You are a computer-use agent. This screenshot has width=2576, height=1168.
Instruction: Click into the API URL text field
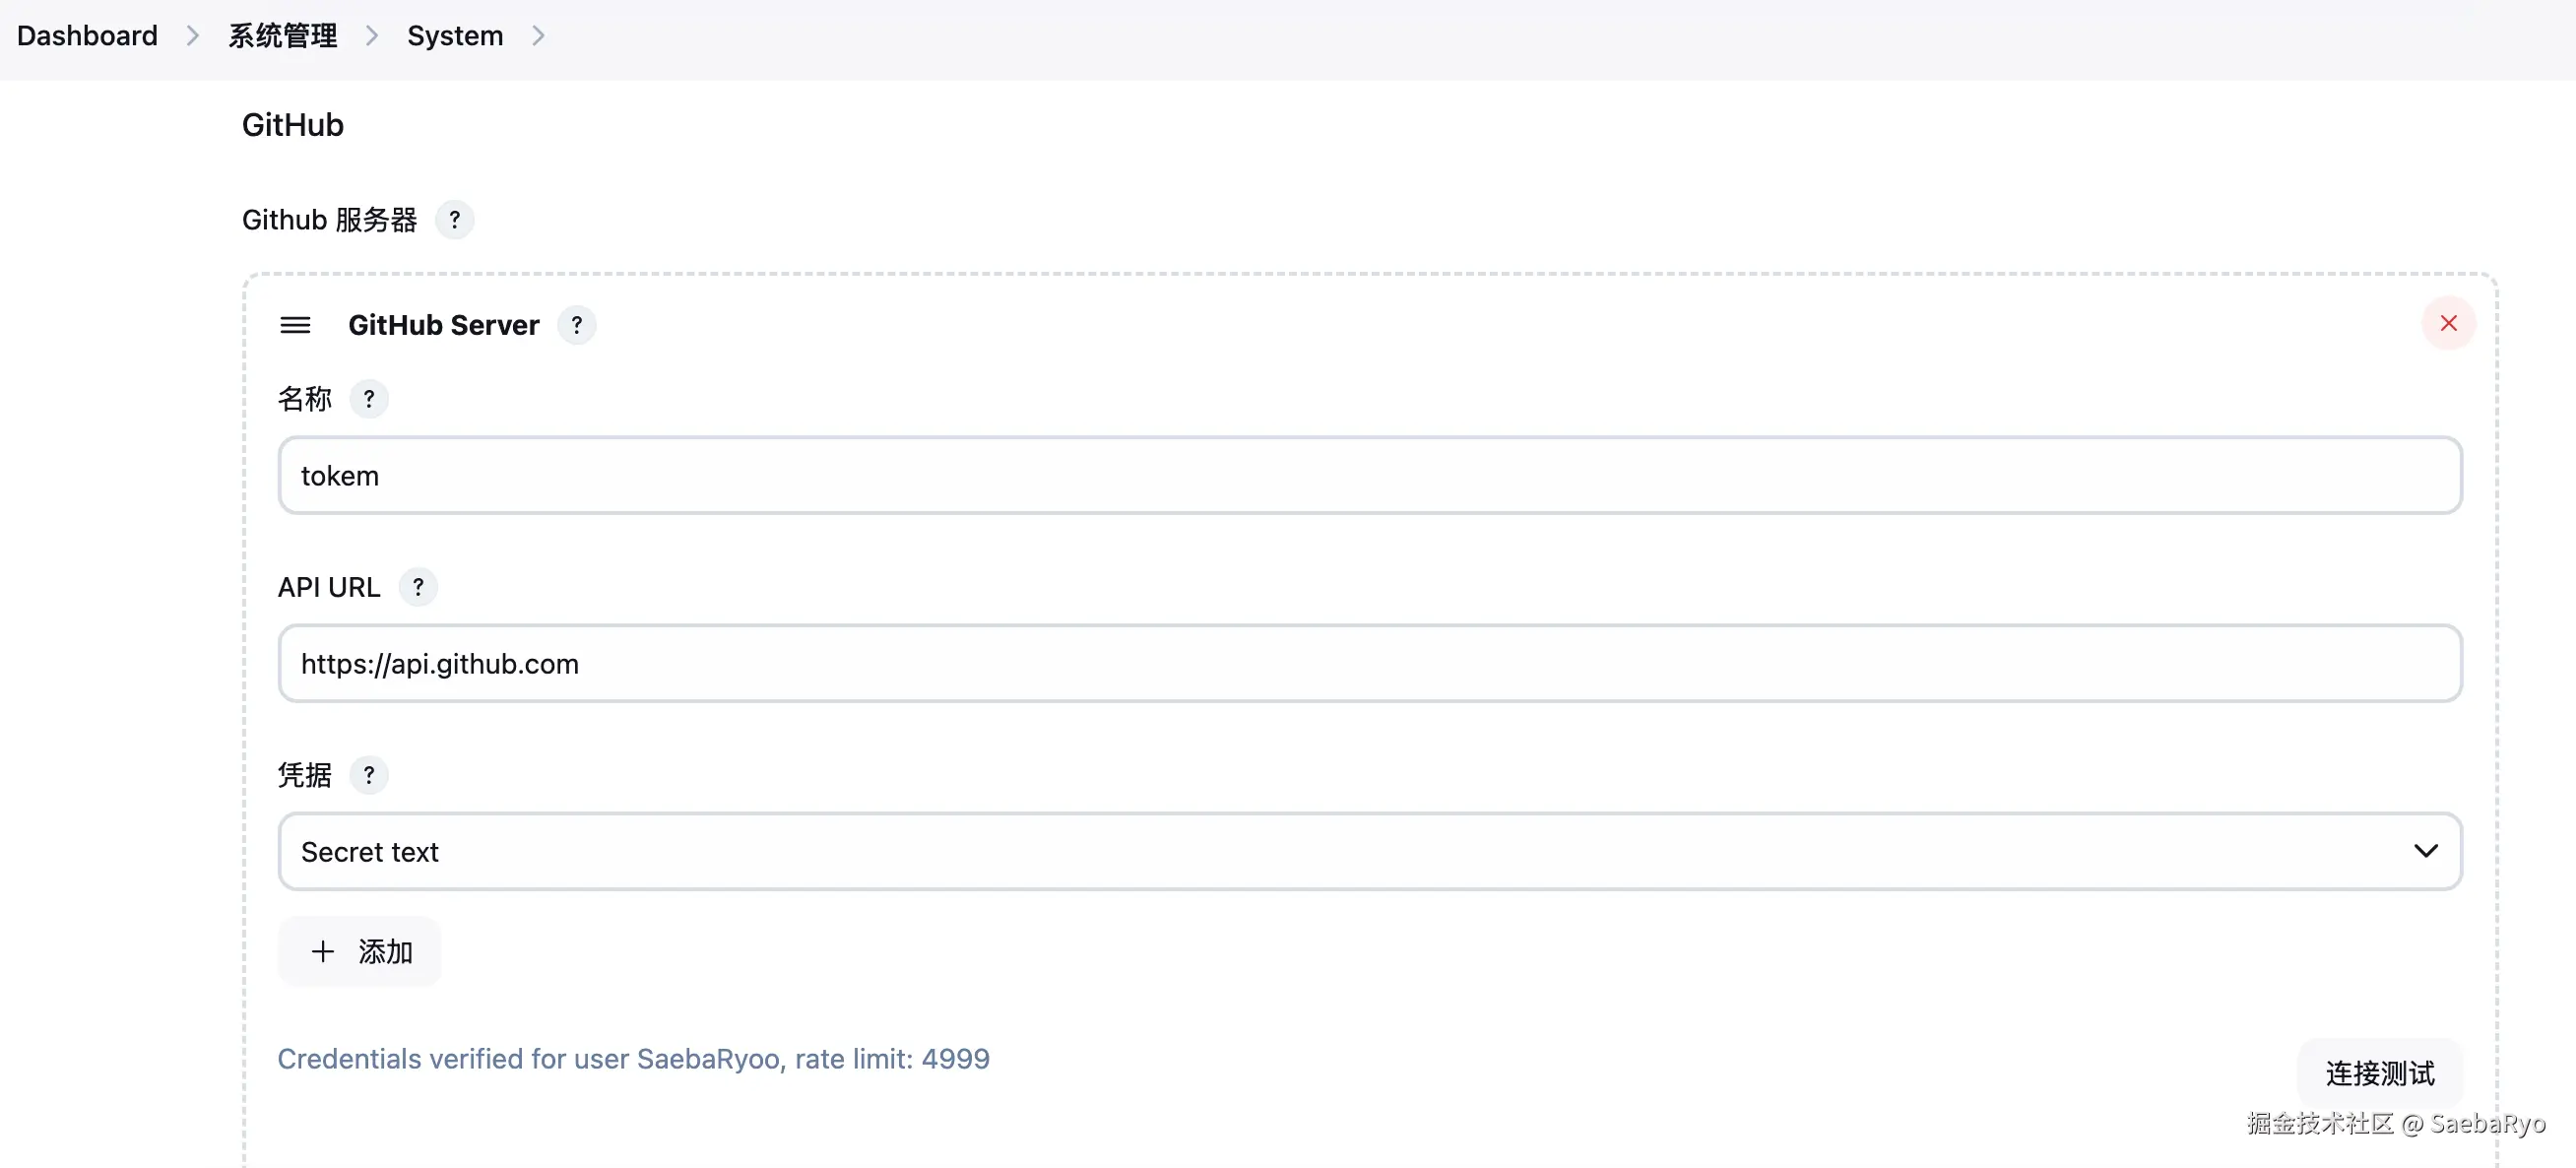[1370, 663]
